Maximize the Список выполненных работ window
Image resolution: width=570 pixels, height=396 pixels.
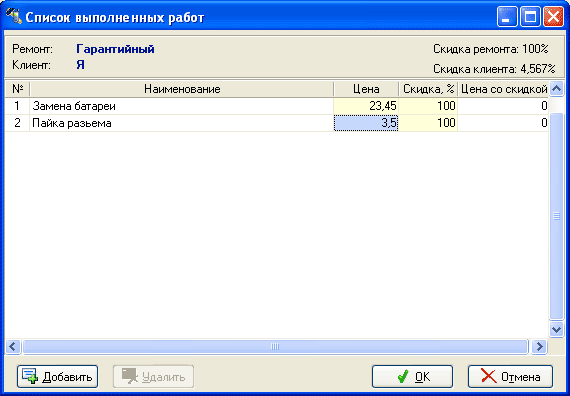[530, 17]
